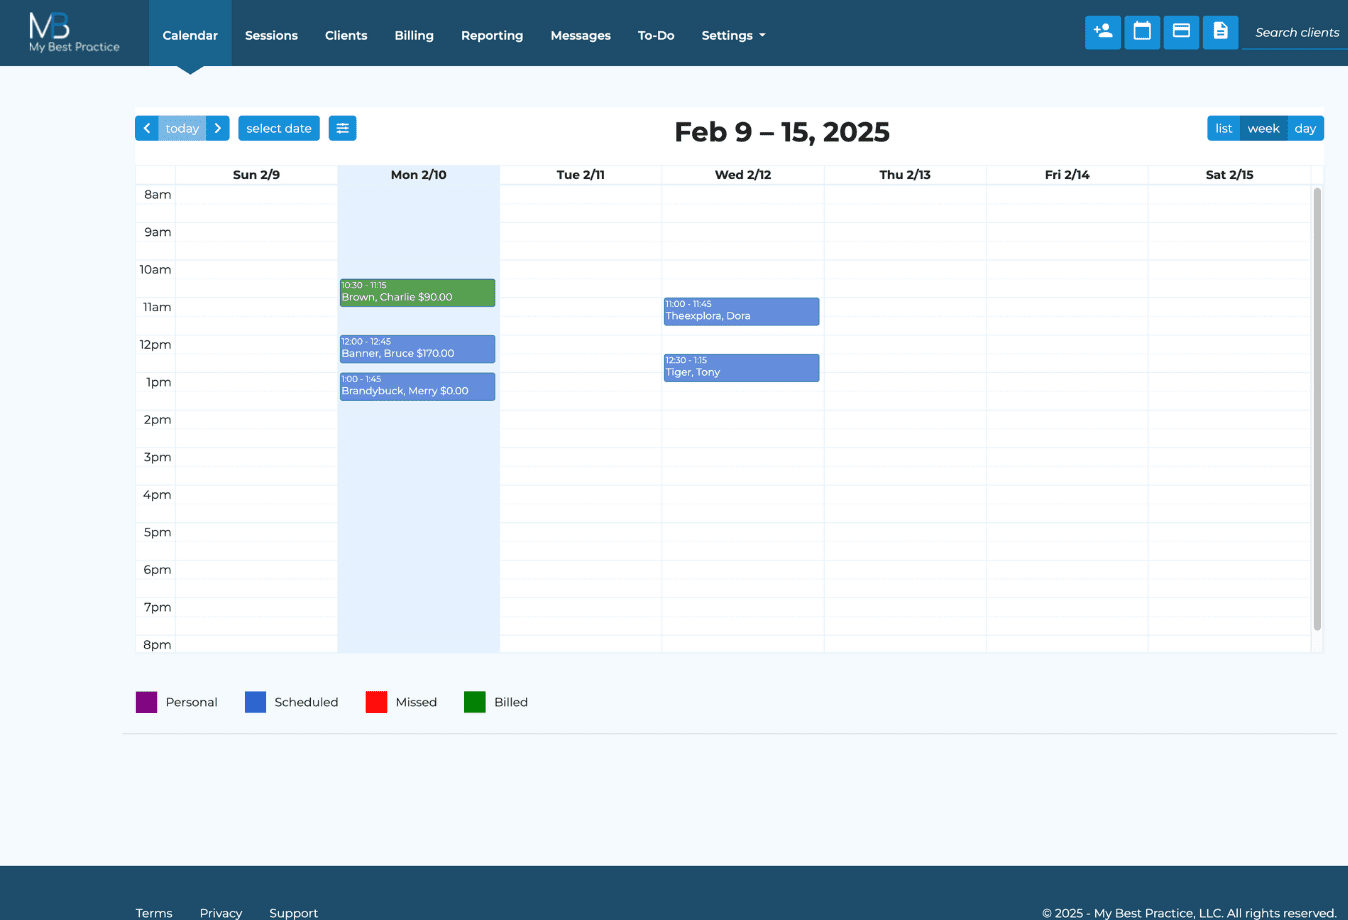Open the Billing tab
Image resolution: width=1348 pixels, height=920 pixels.
pyautogui.click(x=414, y=36)
